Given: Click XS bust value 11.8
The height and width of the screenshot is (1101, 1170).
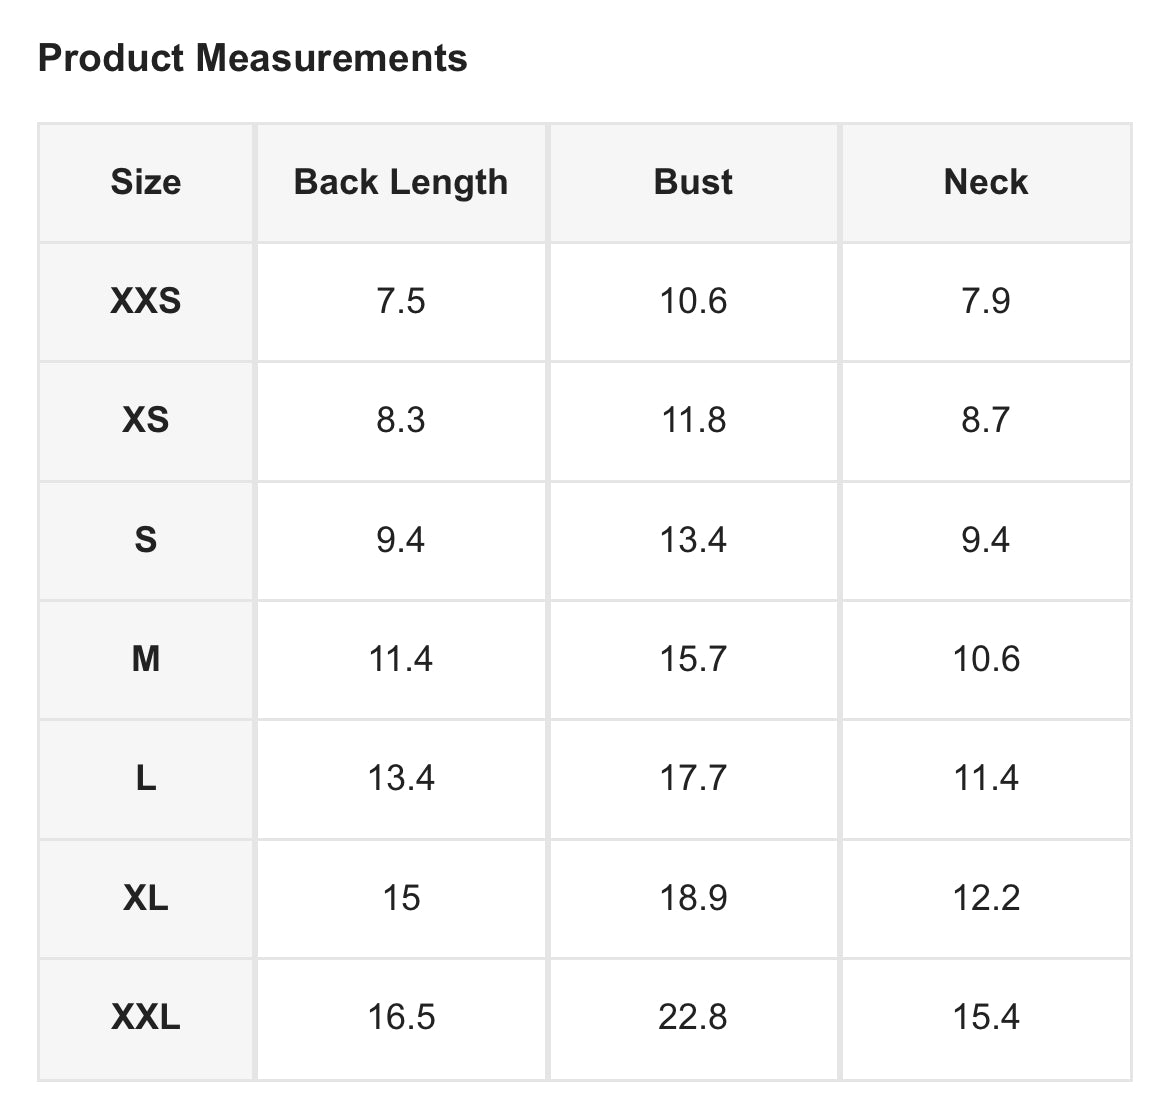Looking at the screenshot, I should click(x=693, y=420).
